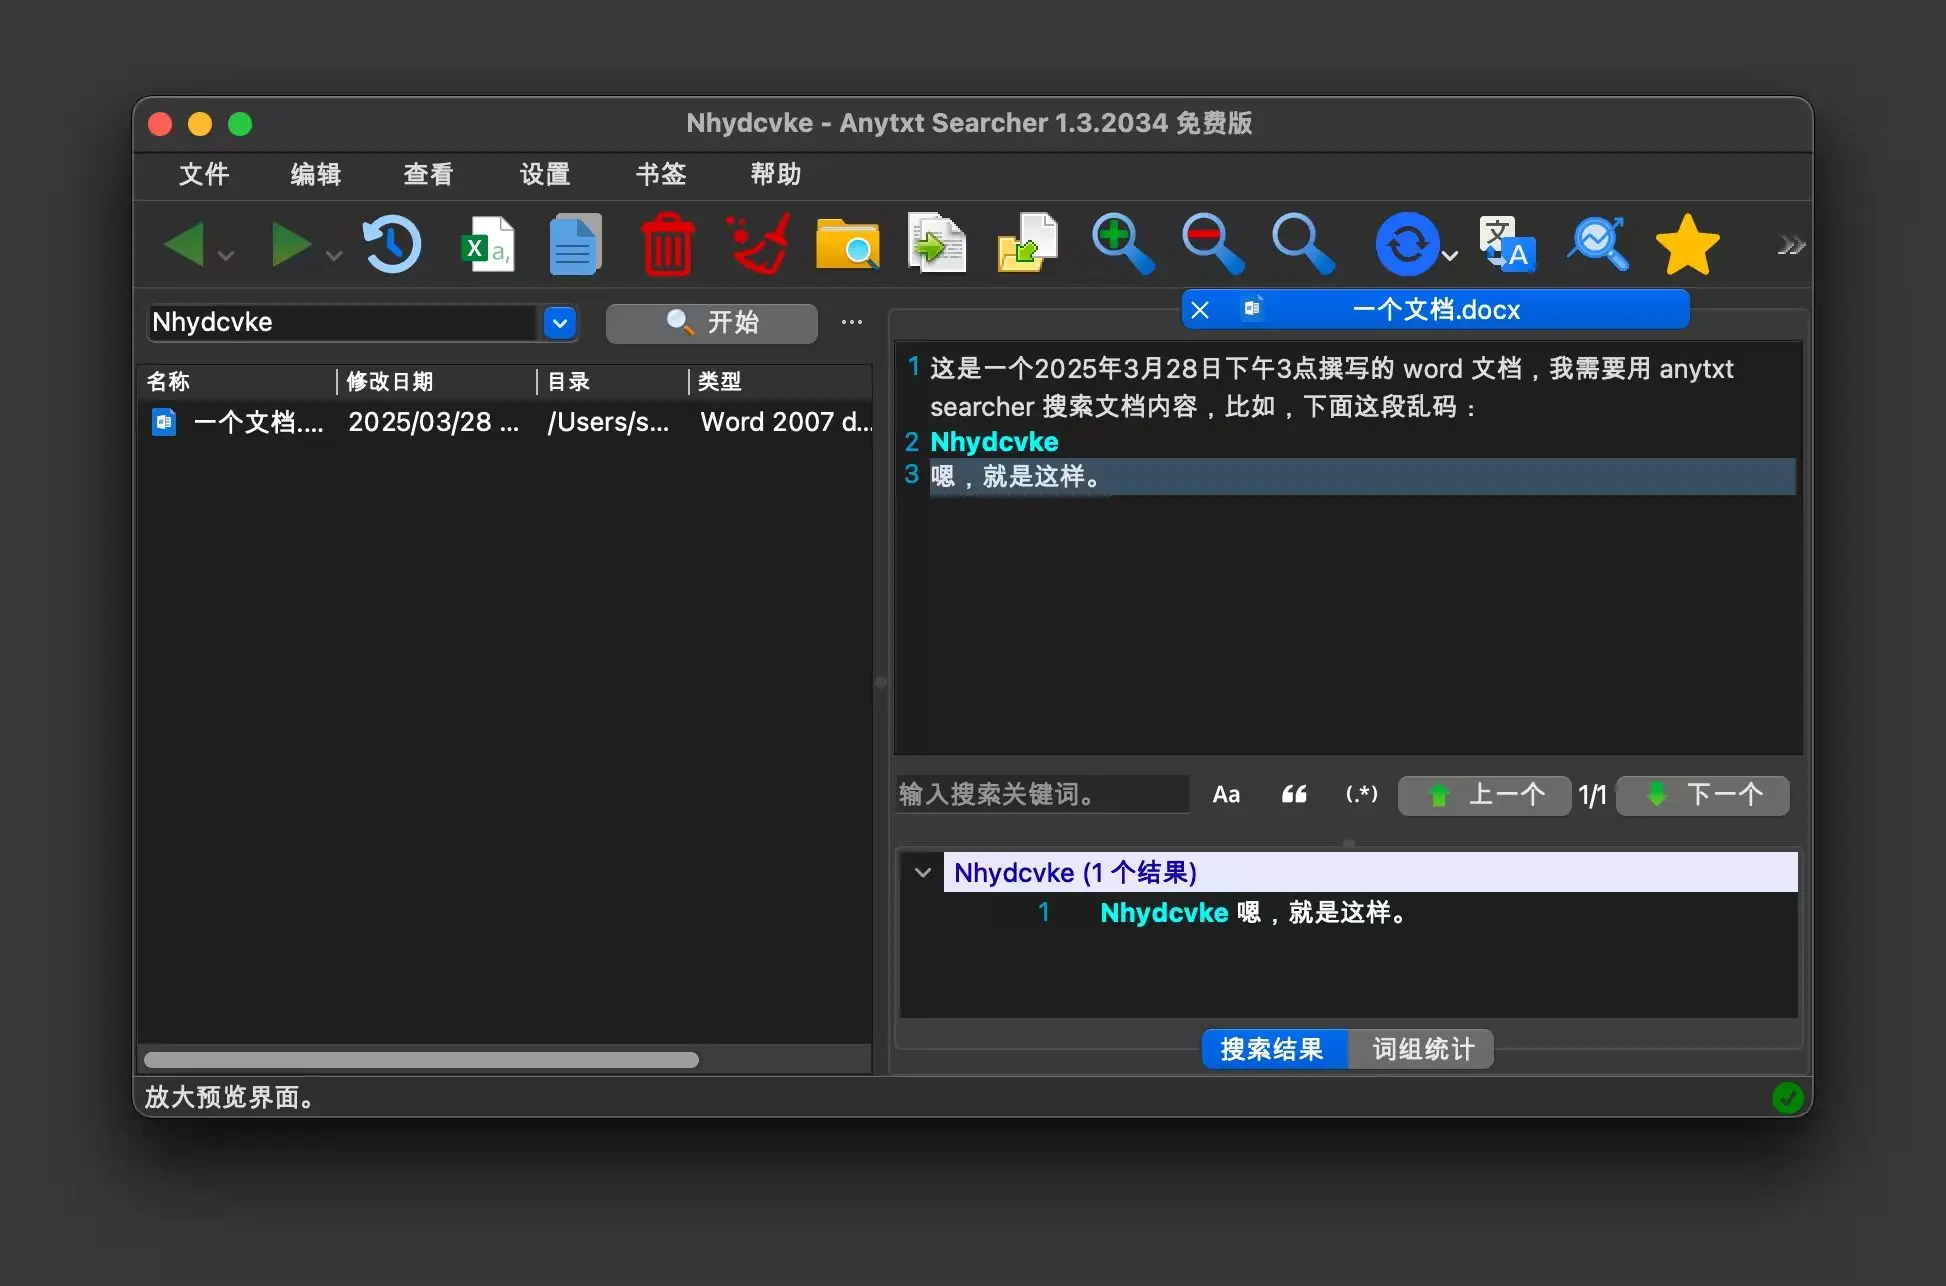
Task: Click the /Users/s... directory cell
Action: [x=608, y=422]
